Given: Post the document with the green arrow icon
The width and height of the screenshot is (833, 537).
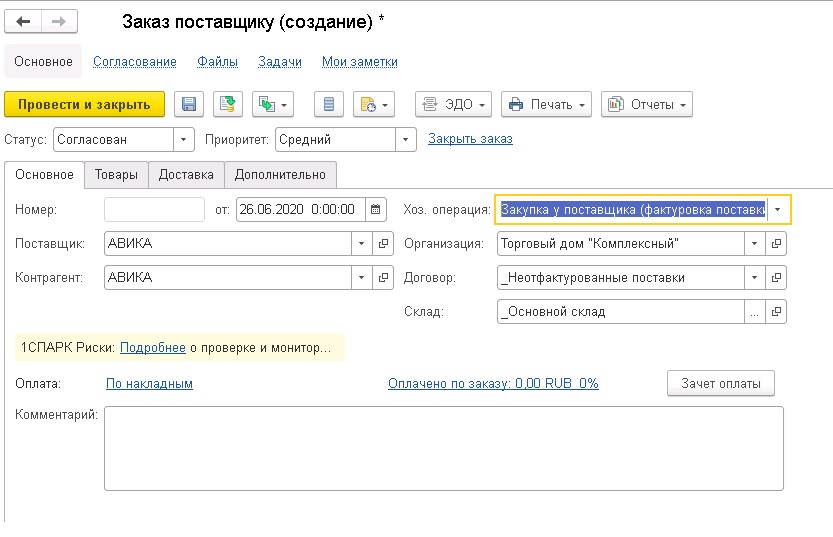Looking at the screenshot, I should pos(228,104).
